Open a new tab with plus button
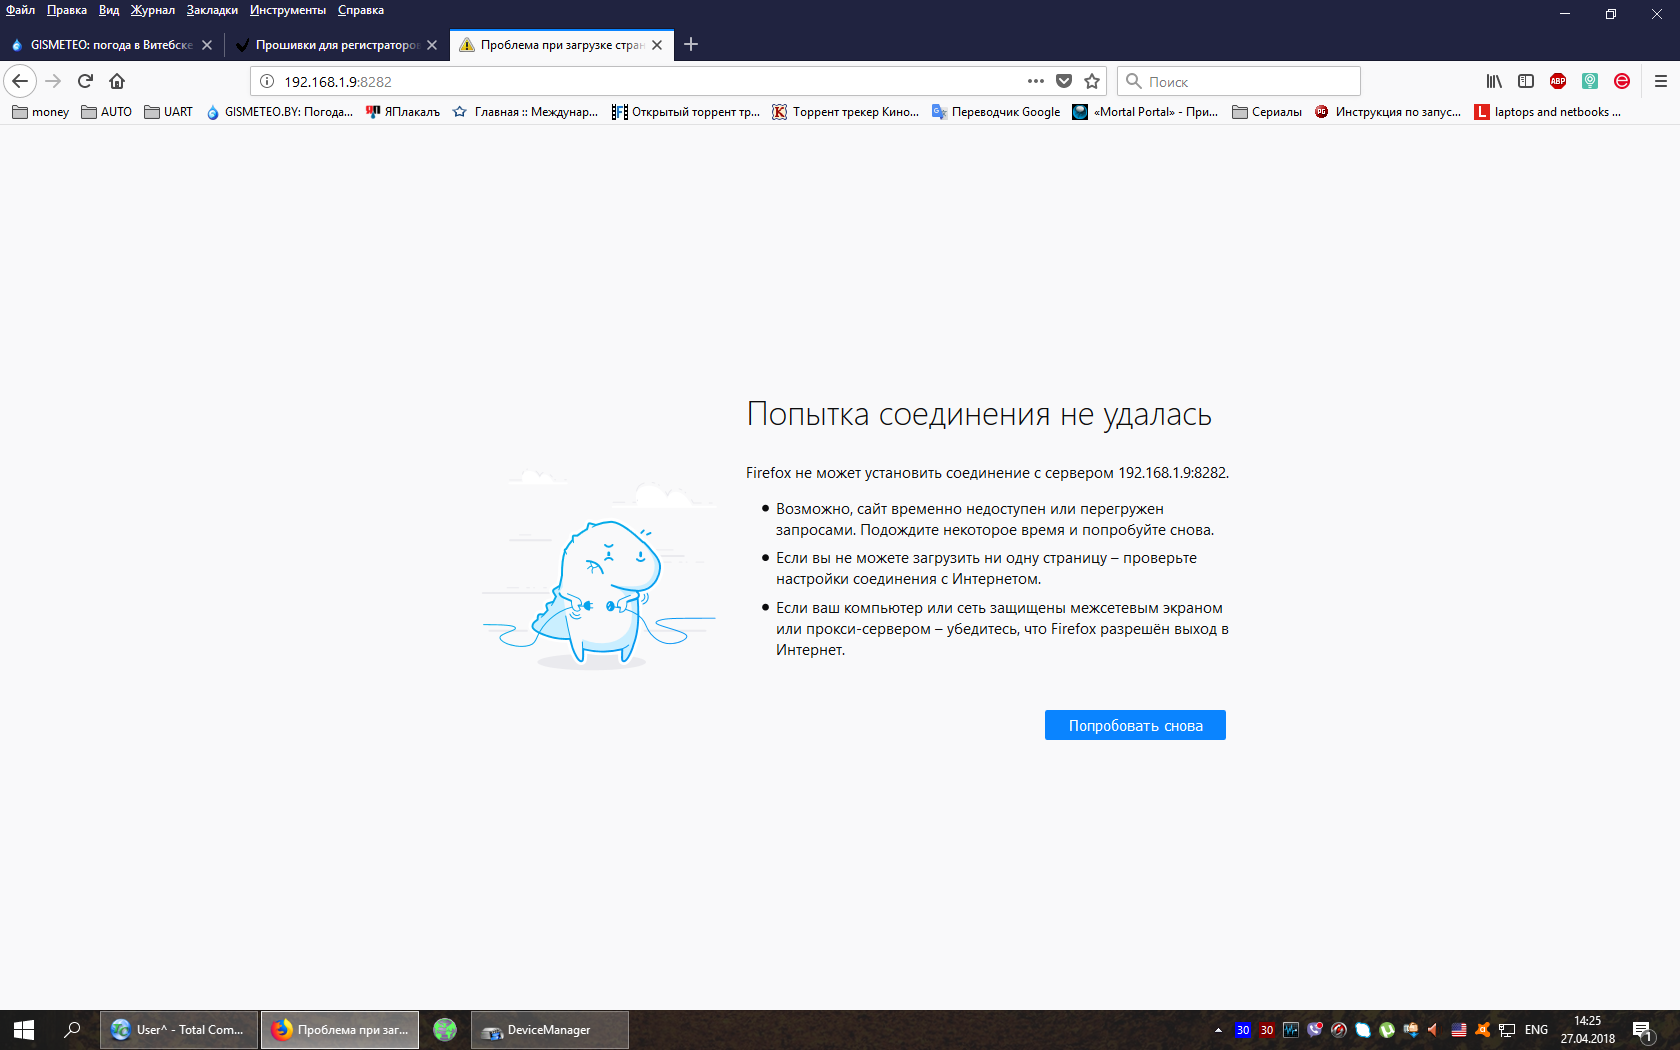 tap(691, 44)
